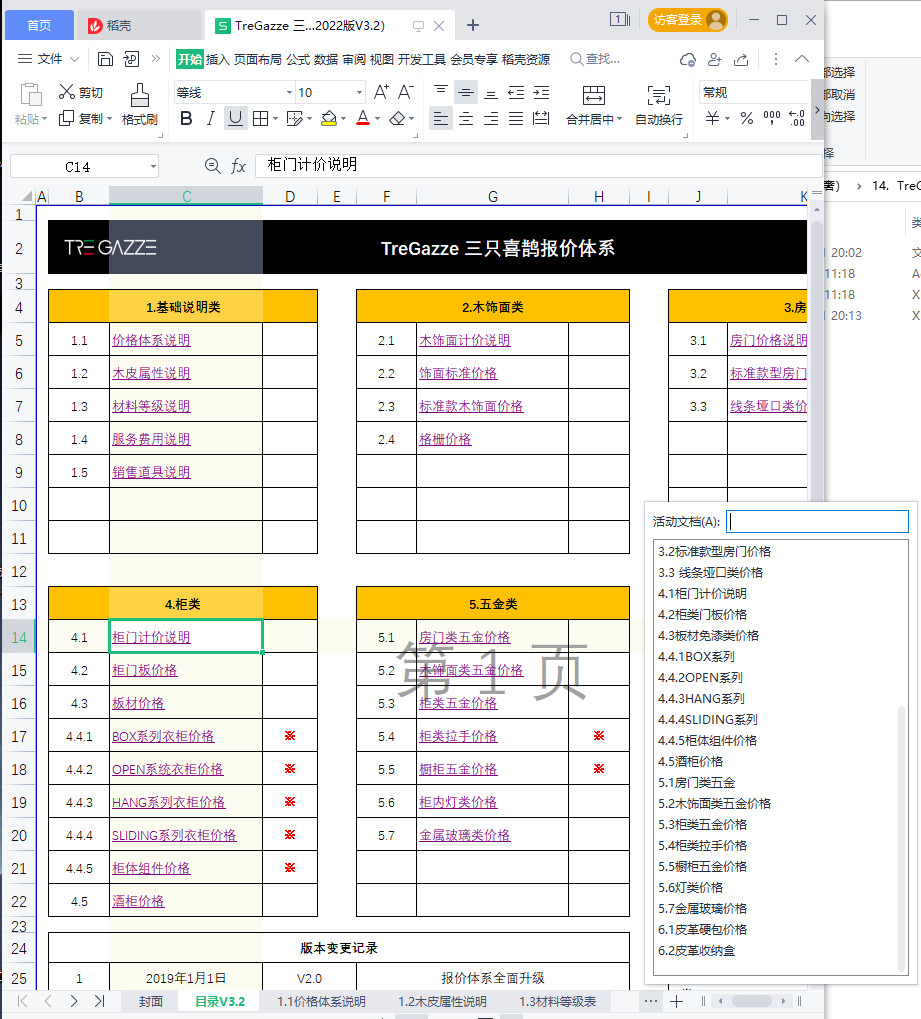Open the insert function fx dialog

(239, 166)
